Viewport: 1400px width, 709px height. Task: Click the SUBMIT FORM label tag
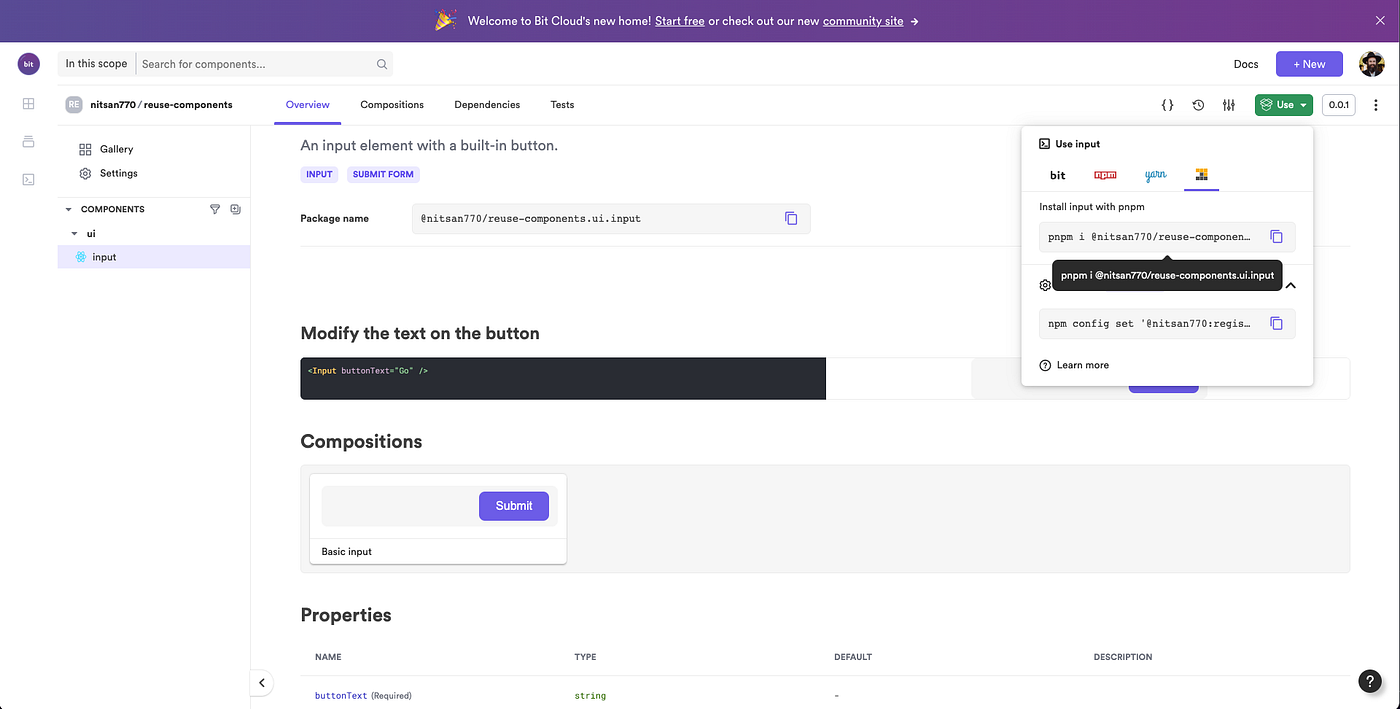click(383, 174)
